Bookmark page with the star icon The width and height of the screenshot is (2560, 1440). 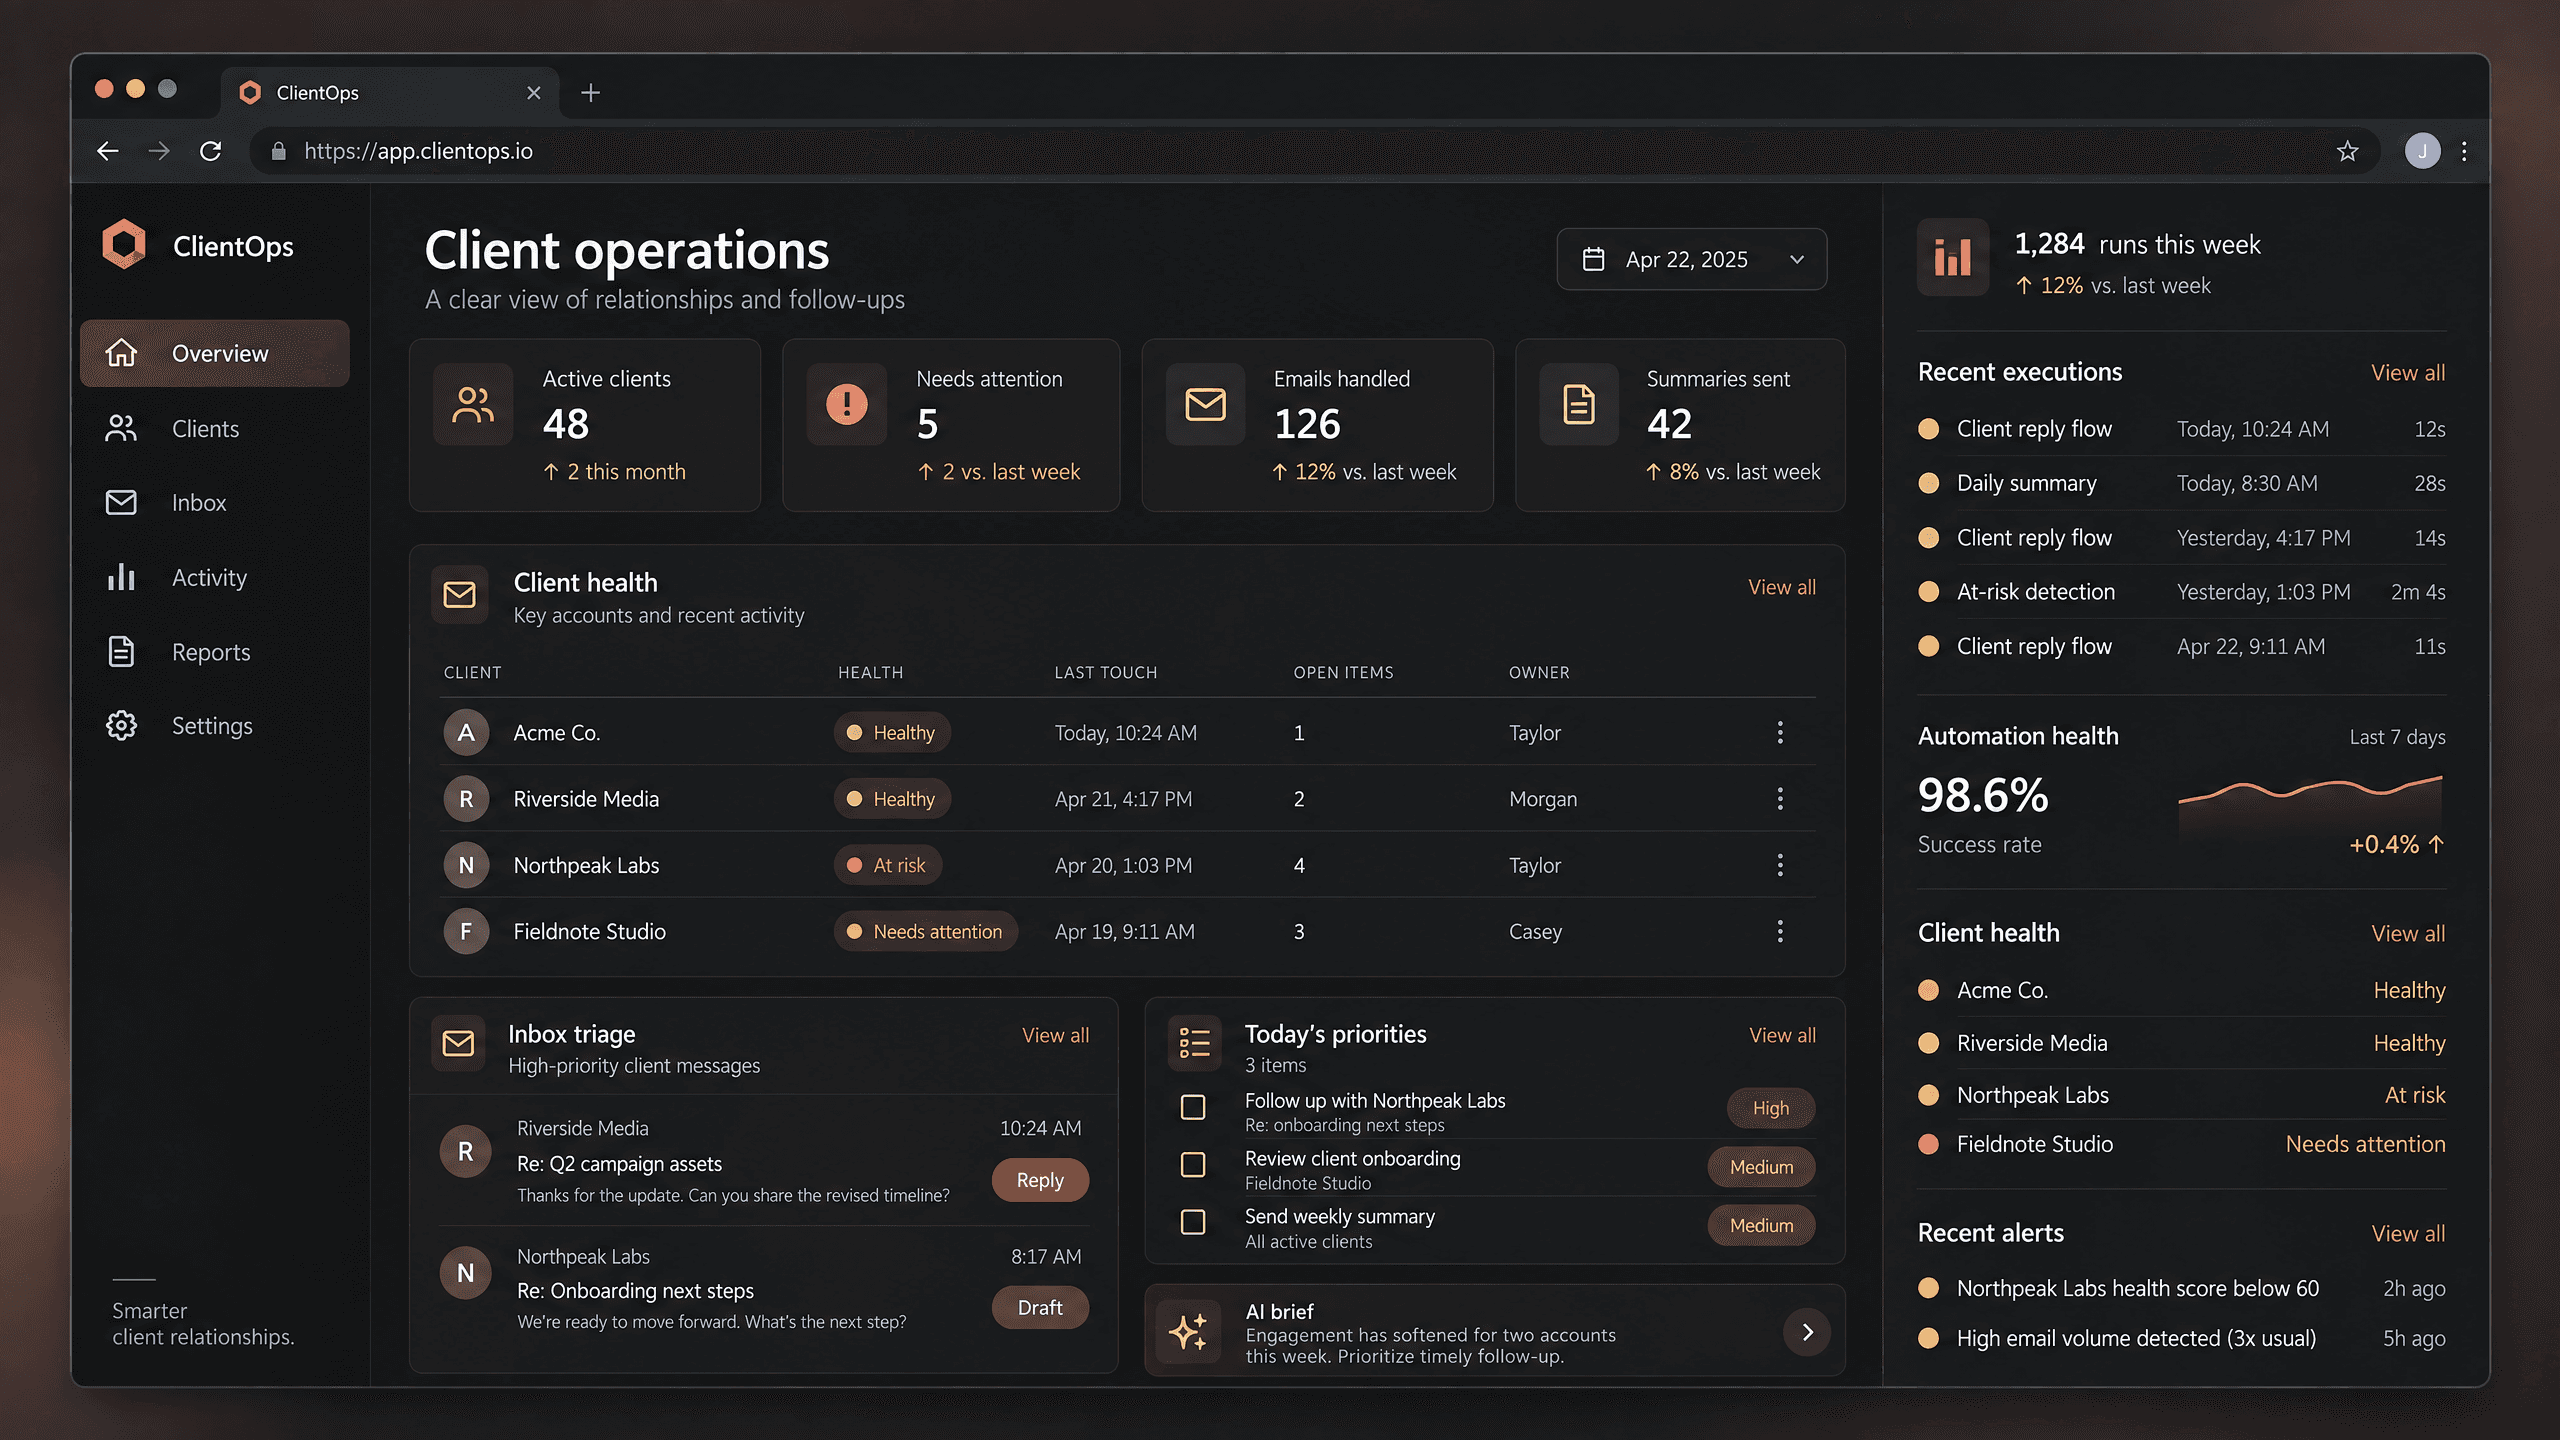[2347, 151]
